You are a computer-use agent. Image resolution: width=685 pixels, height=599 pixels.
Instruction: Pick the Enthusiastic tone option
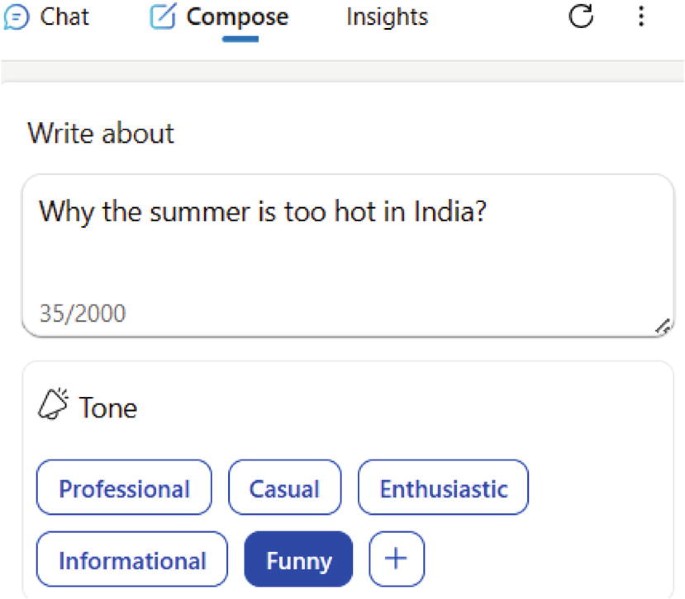443,488
